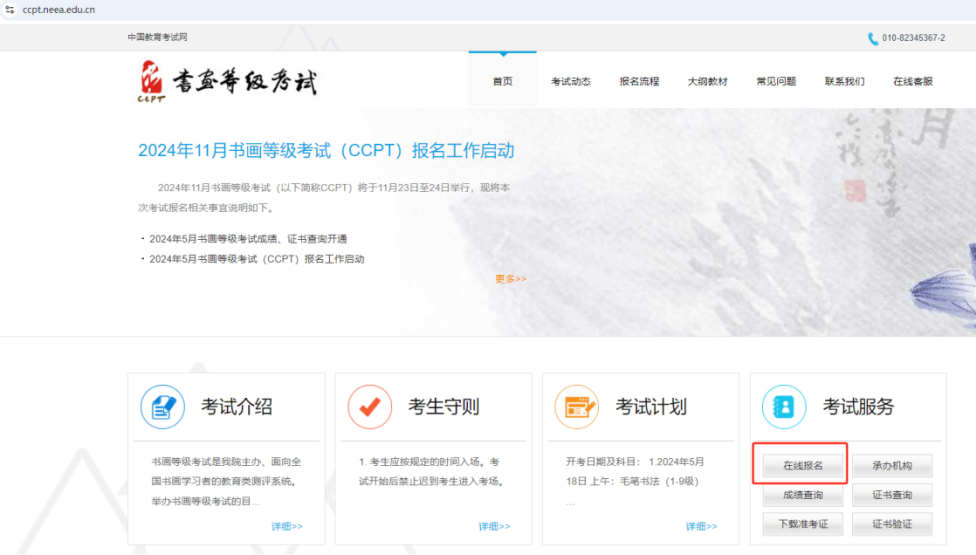Select 大纲教材 in the top menu

pos(707,81)
